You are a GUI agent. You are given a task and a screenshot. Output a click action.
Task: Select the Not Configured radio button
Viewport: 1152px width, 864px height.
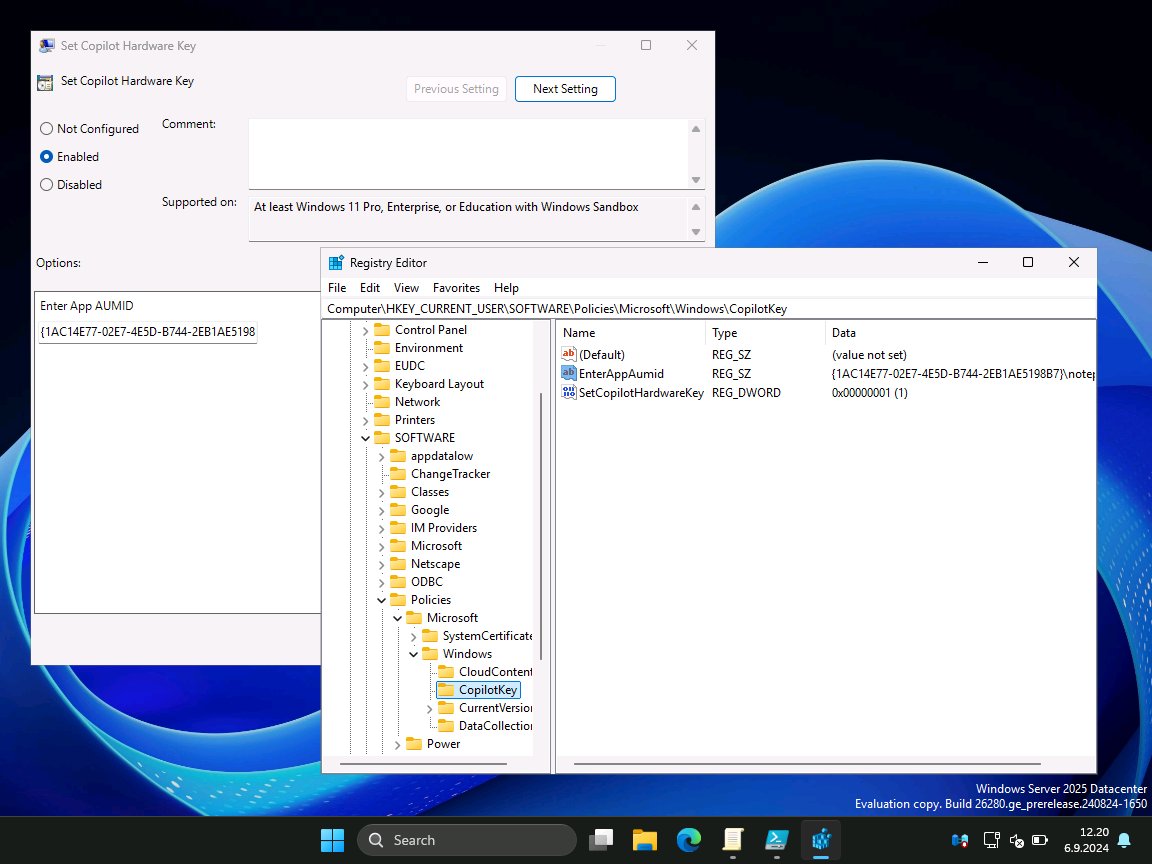click(45, 128)
